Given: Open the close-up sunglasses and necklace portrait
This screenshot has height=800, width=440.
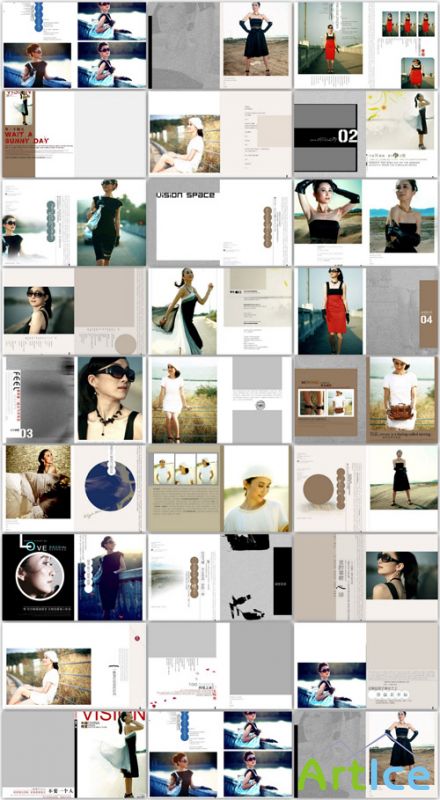Looking at the screenshot, I should [110, 398].
